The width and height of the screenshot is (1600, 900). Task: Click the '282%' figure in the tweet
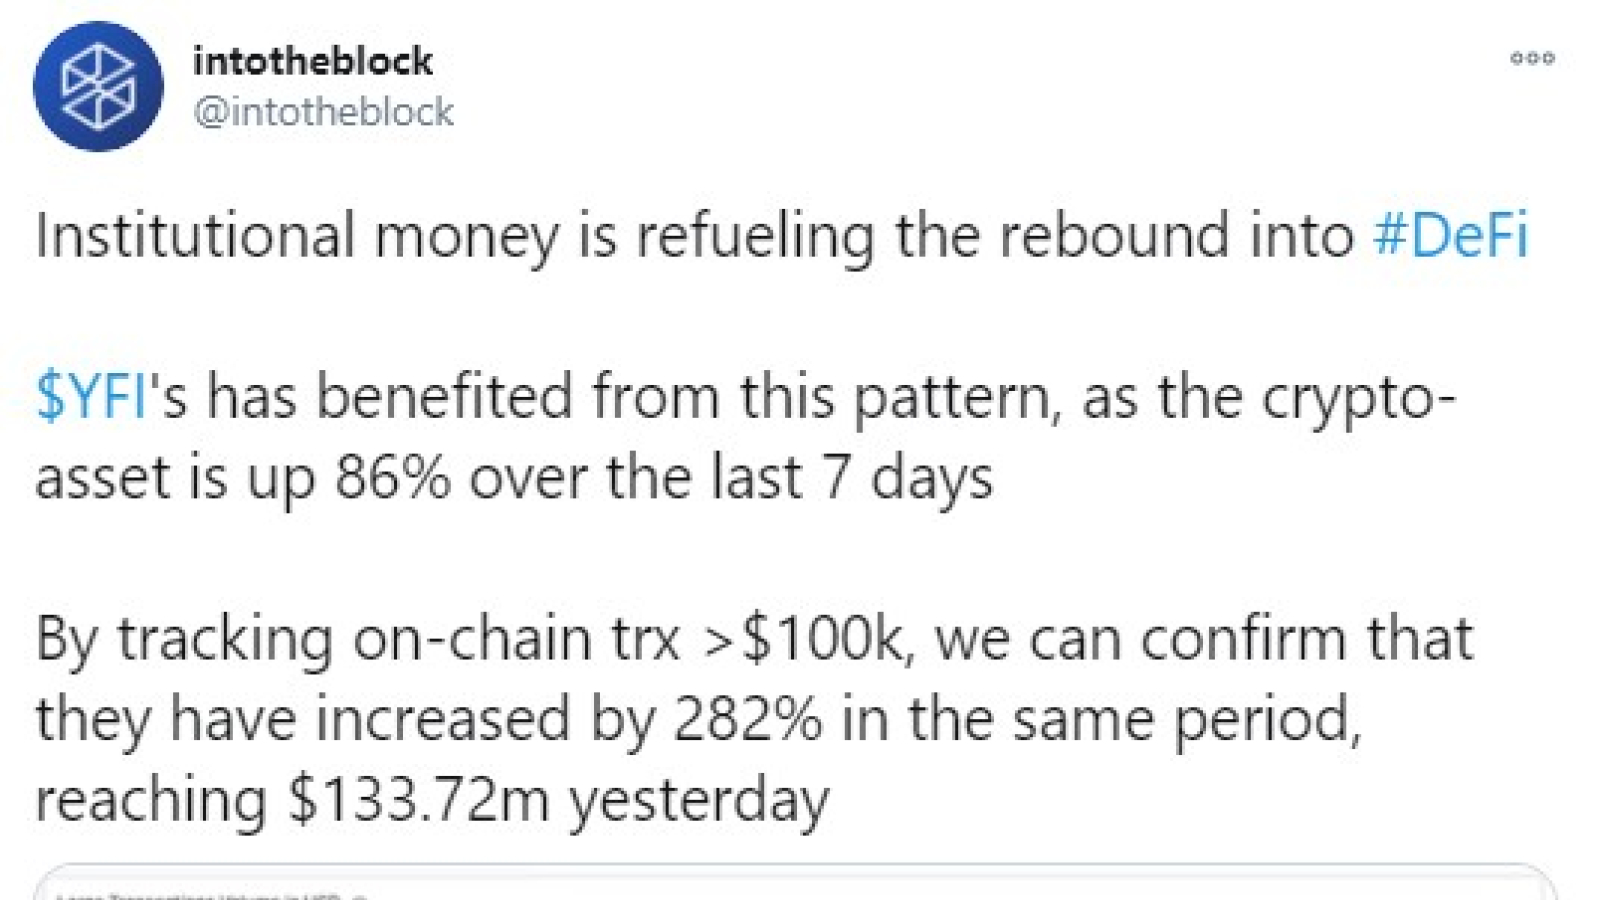(749, 719)
